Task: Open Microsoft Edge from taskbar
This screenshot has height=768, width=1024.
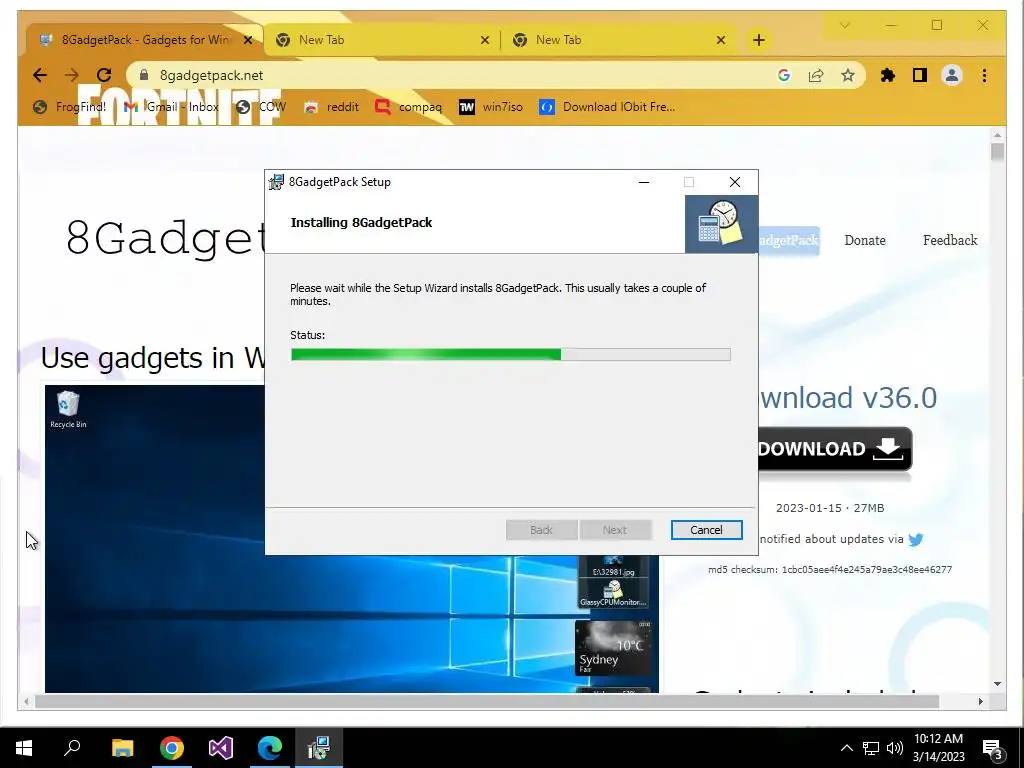Action: 270,748
